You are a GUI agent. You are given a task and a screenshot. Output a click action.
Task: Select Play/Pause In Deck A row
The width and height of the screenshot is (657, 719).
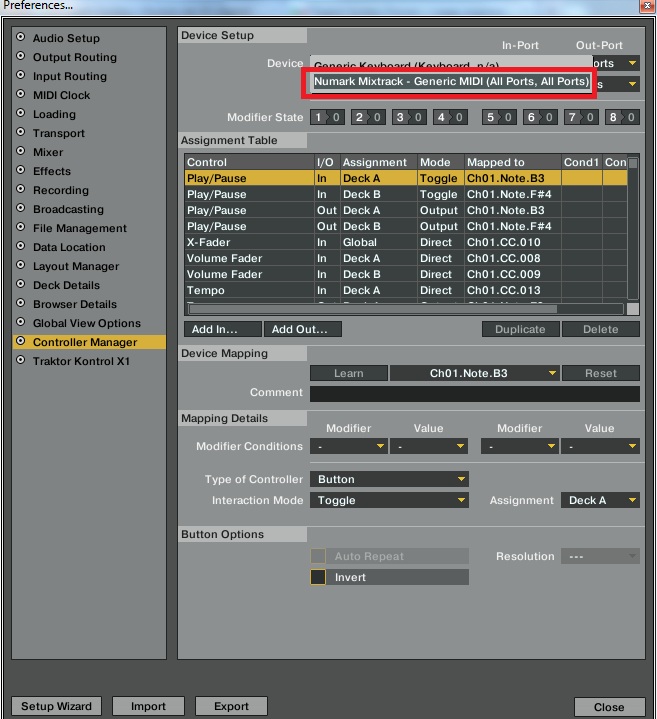pos(406,178)
